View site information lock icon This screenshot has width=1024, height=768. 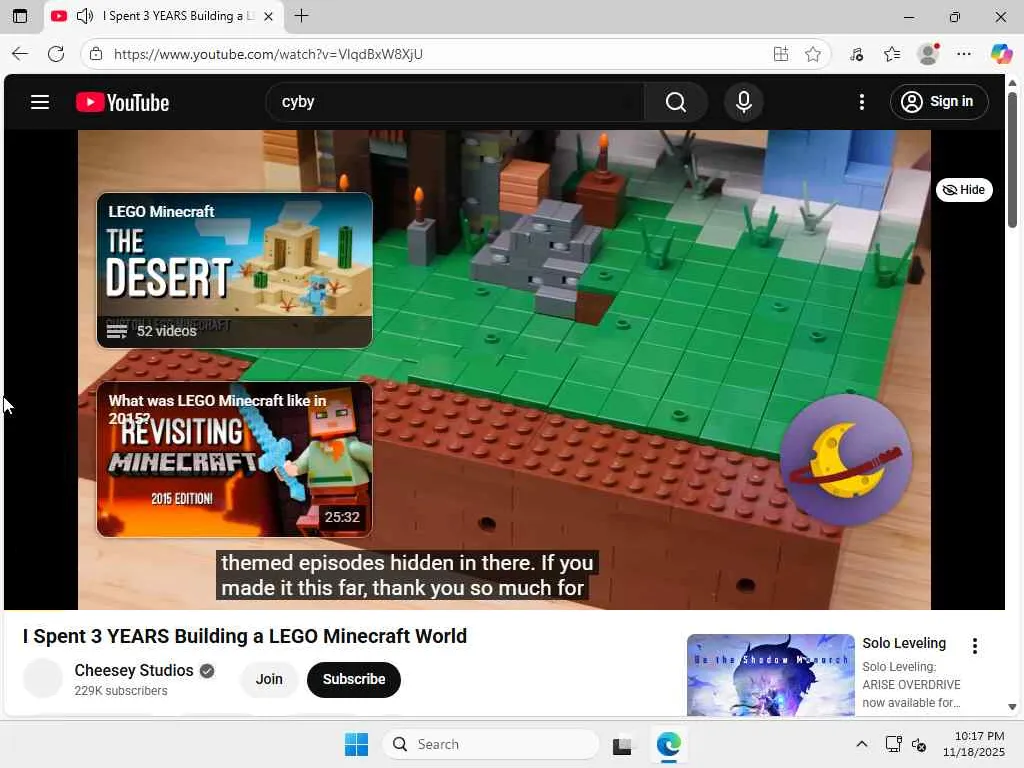tap(96, 54)
